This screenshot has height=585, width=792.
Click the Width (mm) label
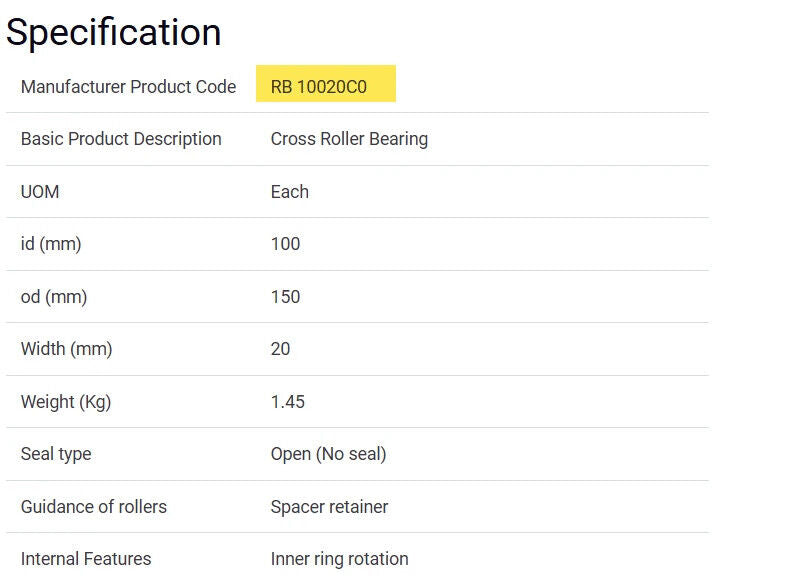[x=66, y=349]
